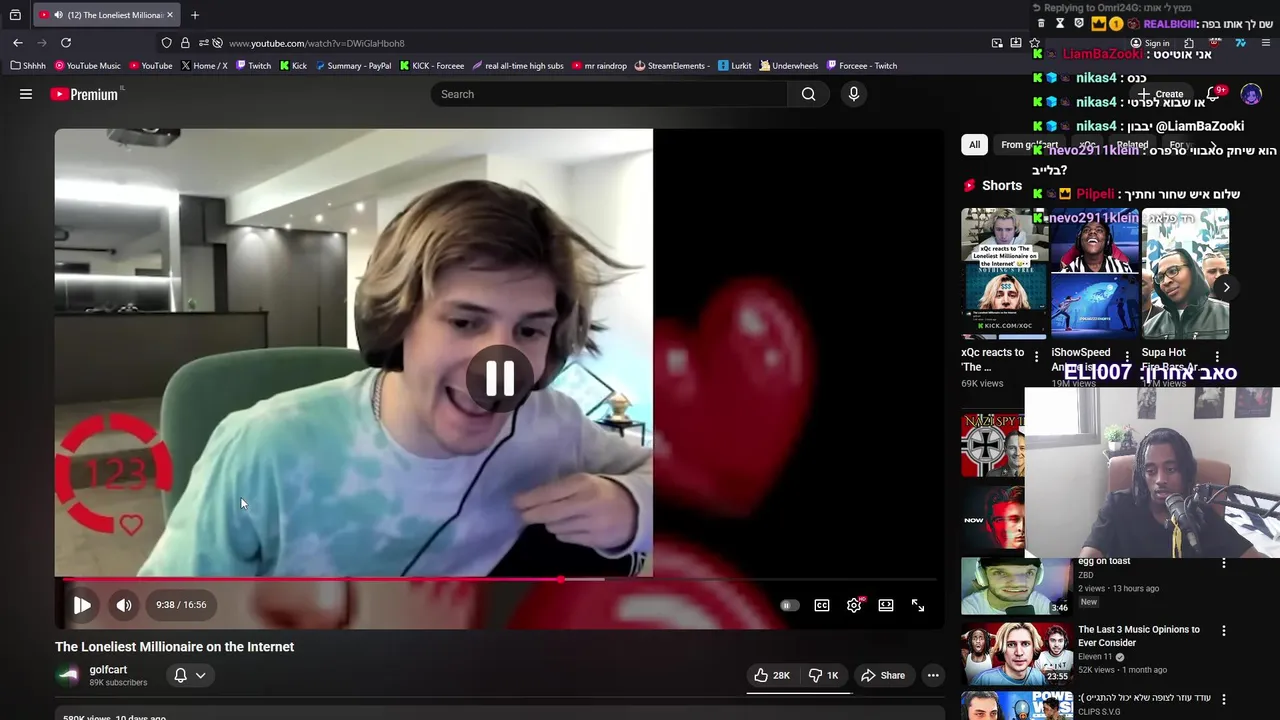Go to YouTube Premium home logo

click(x=85, y=94)
